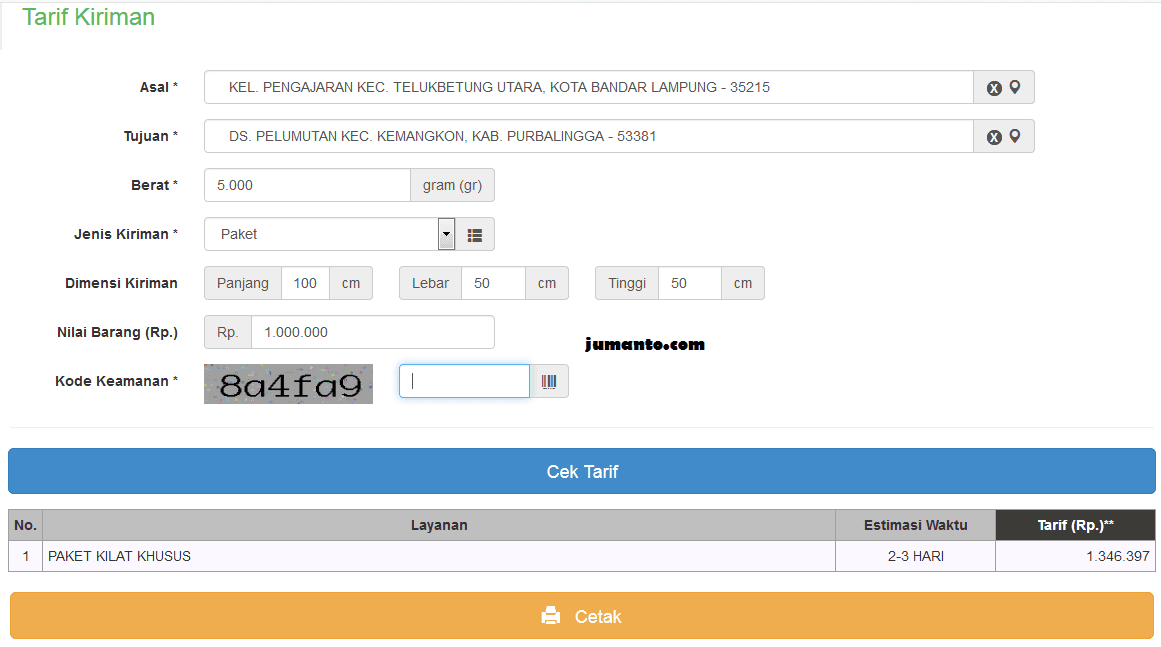Click the Lebar label addon
This screenshot has height=647, width=1161.
click(430, 283)
